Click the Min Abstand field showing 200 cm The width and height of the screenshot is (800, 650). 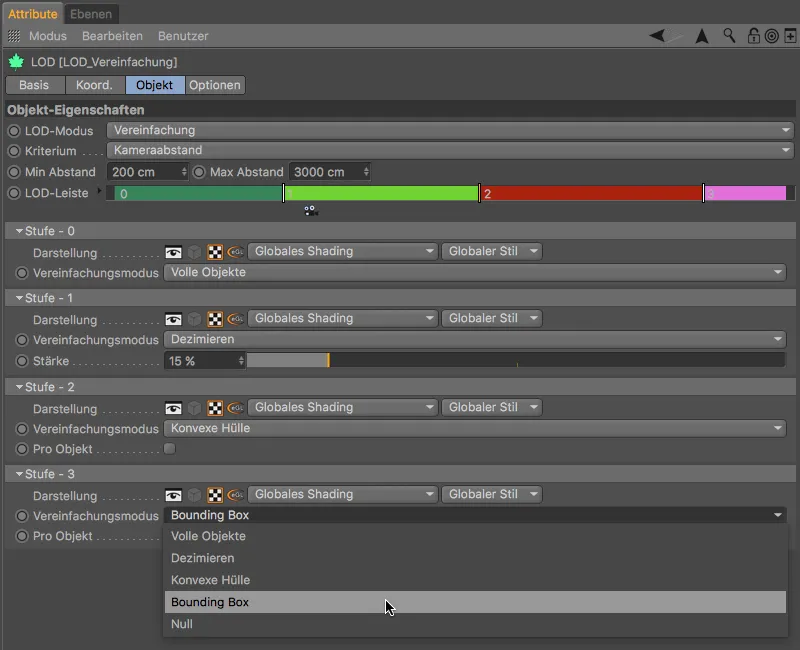pos(147,172)
